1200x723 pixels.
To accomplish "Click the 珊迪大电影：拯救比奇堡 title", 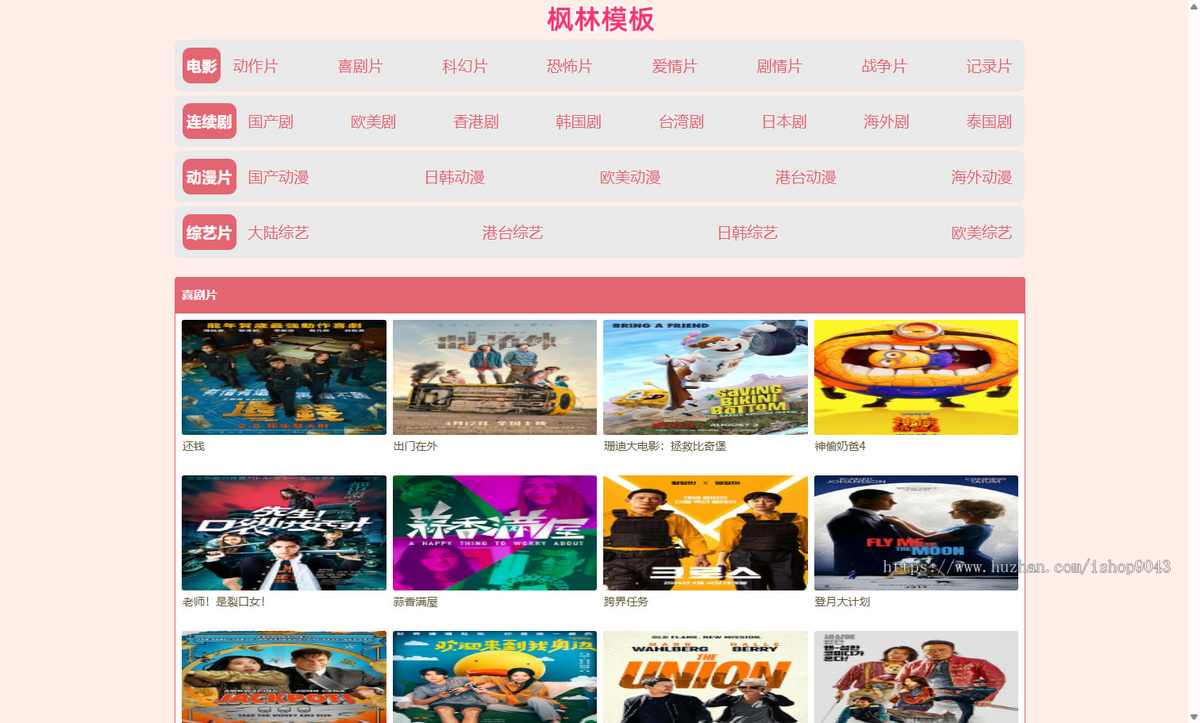I will click(665, 446).
